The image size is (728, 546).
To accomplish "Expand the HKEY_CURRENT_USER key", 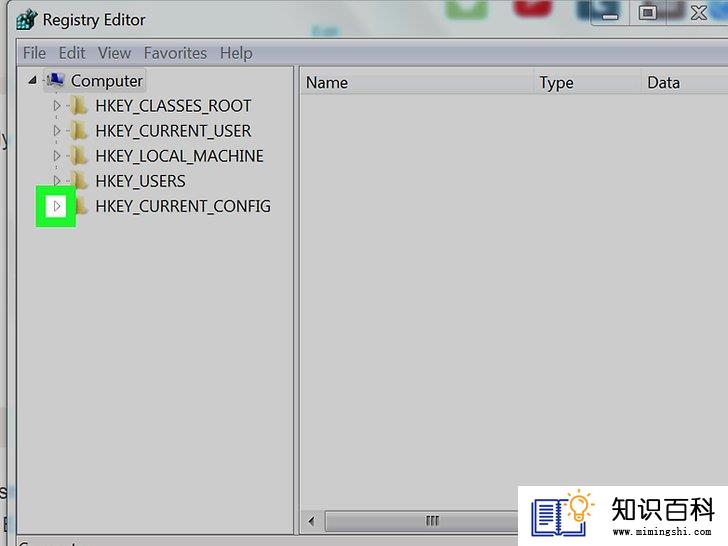I will 57,131.
